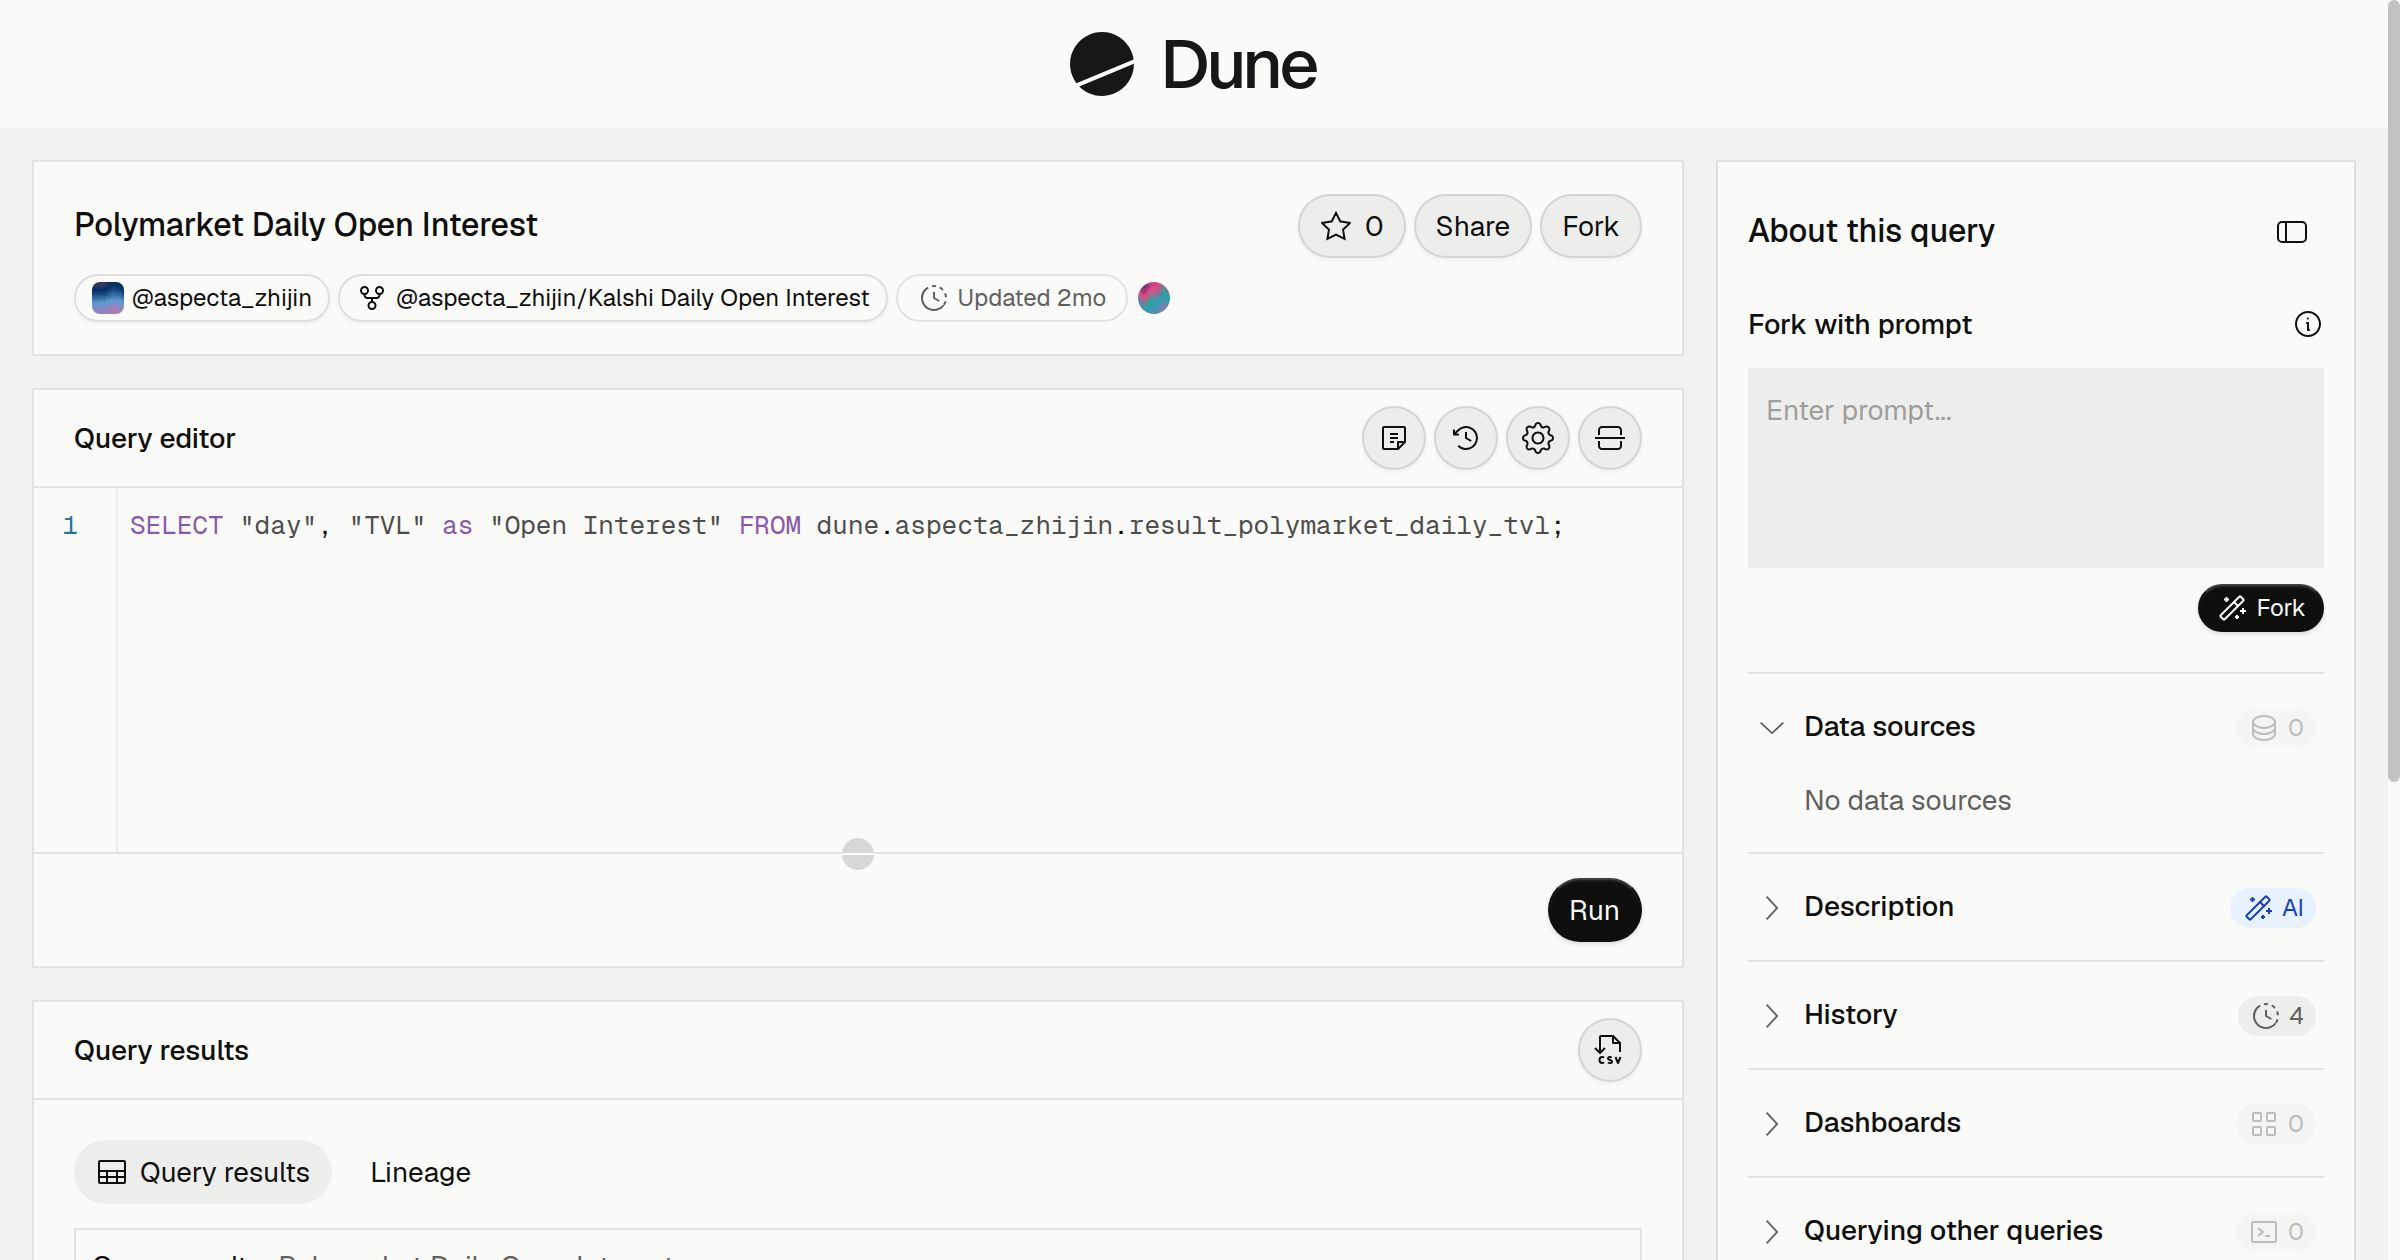The image size is (2400, 1260).
Task: Star the Polymarket Daily Open Interest query
Action: [1351, 226]
